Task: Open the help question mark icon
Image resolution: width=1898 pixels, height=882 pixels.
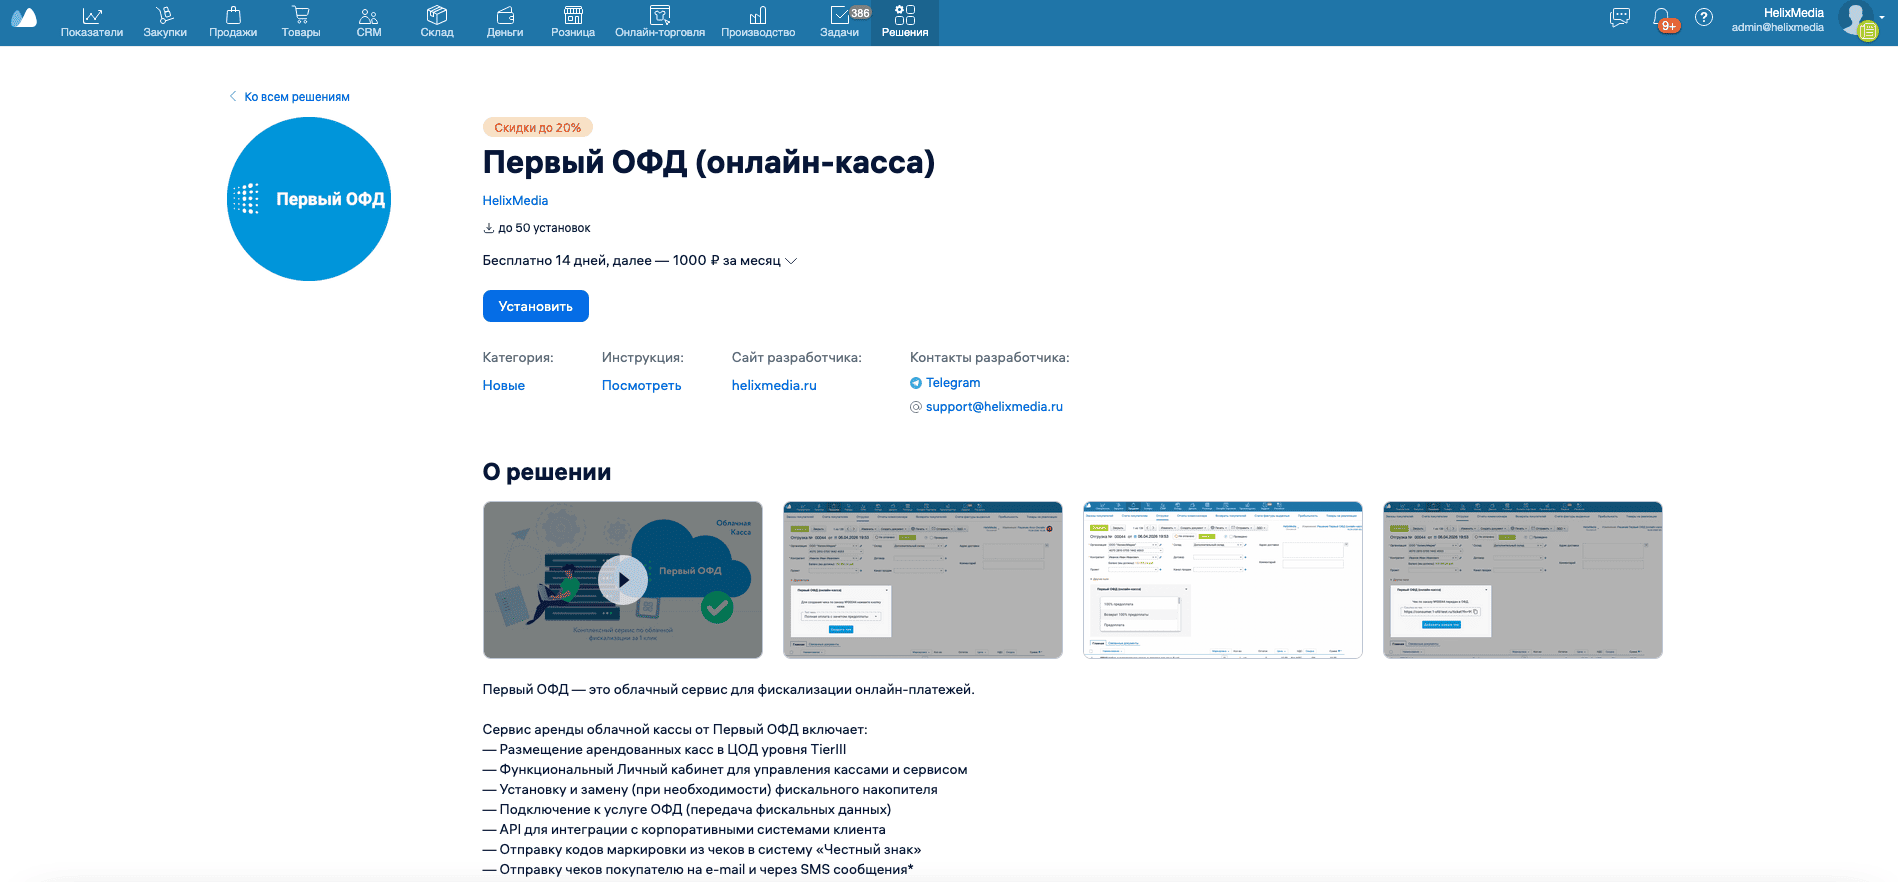Action: [x=1704, y=17]
